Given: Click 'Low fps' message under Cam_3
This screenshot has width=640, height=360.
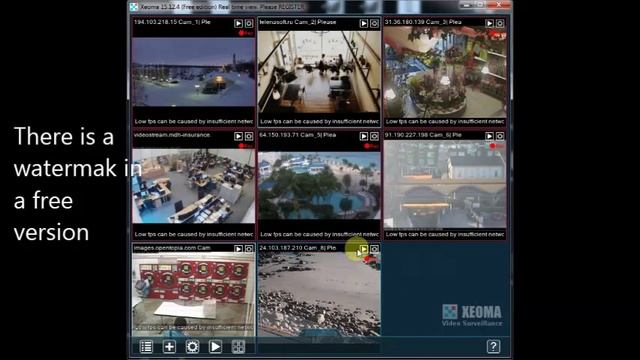Looking at the screenshot, I should pos(445,122).
